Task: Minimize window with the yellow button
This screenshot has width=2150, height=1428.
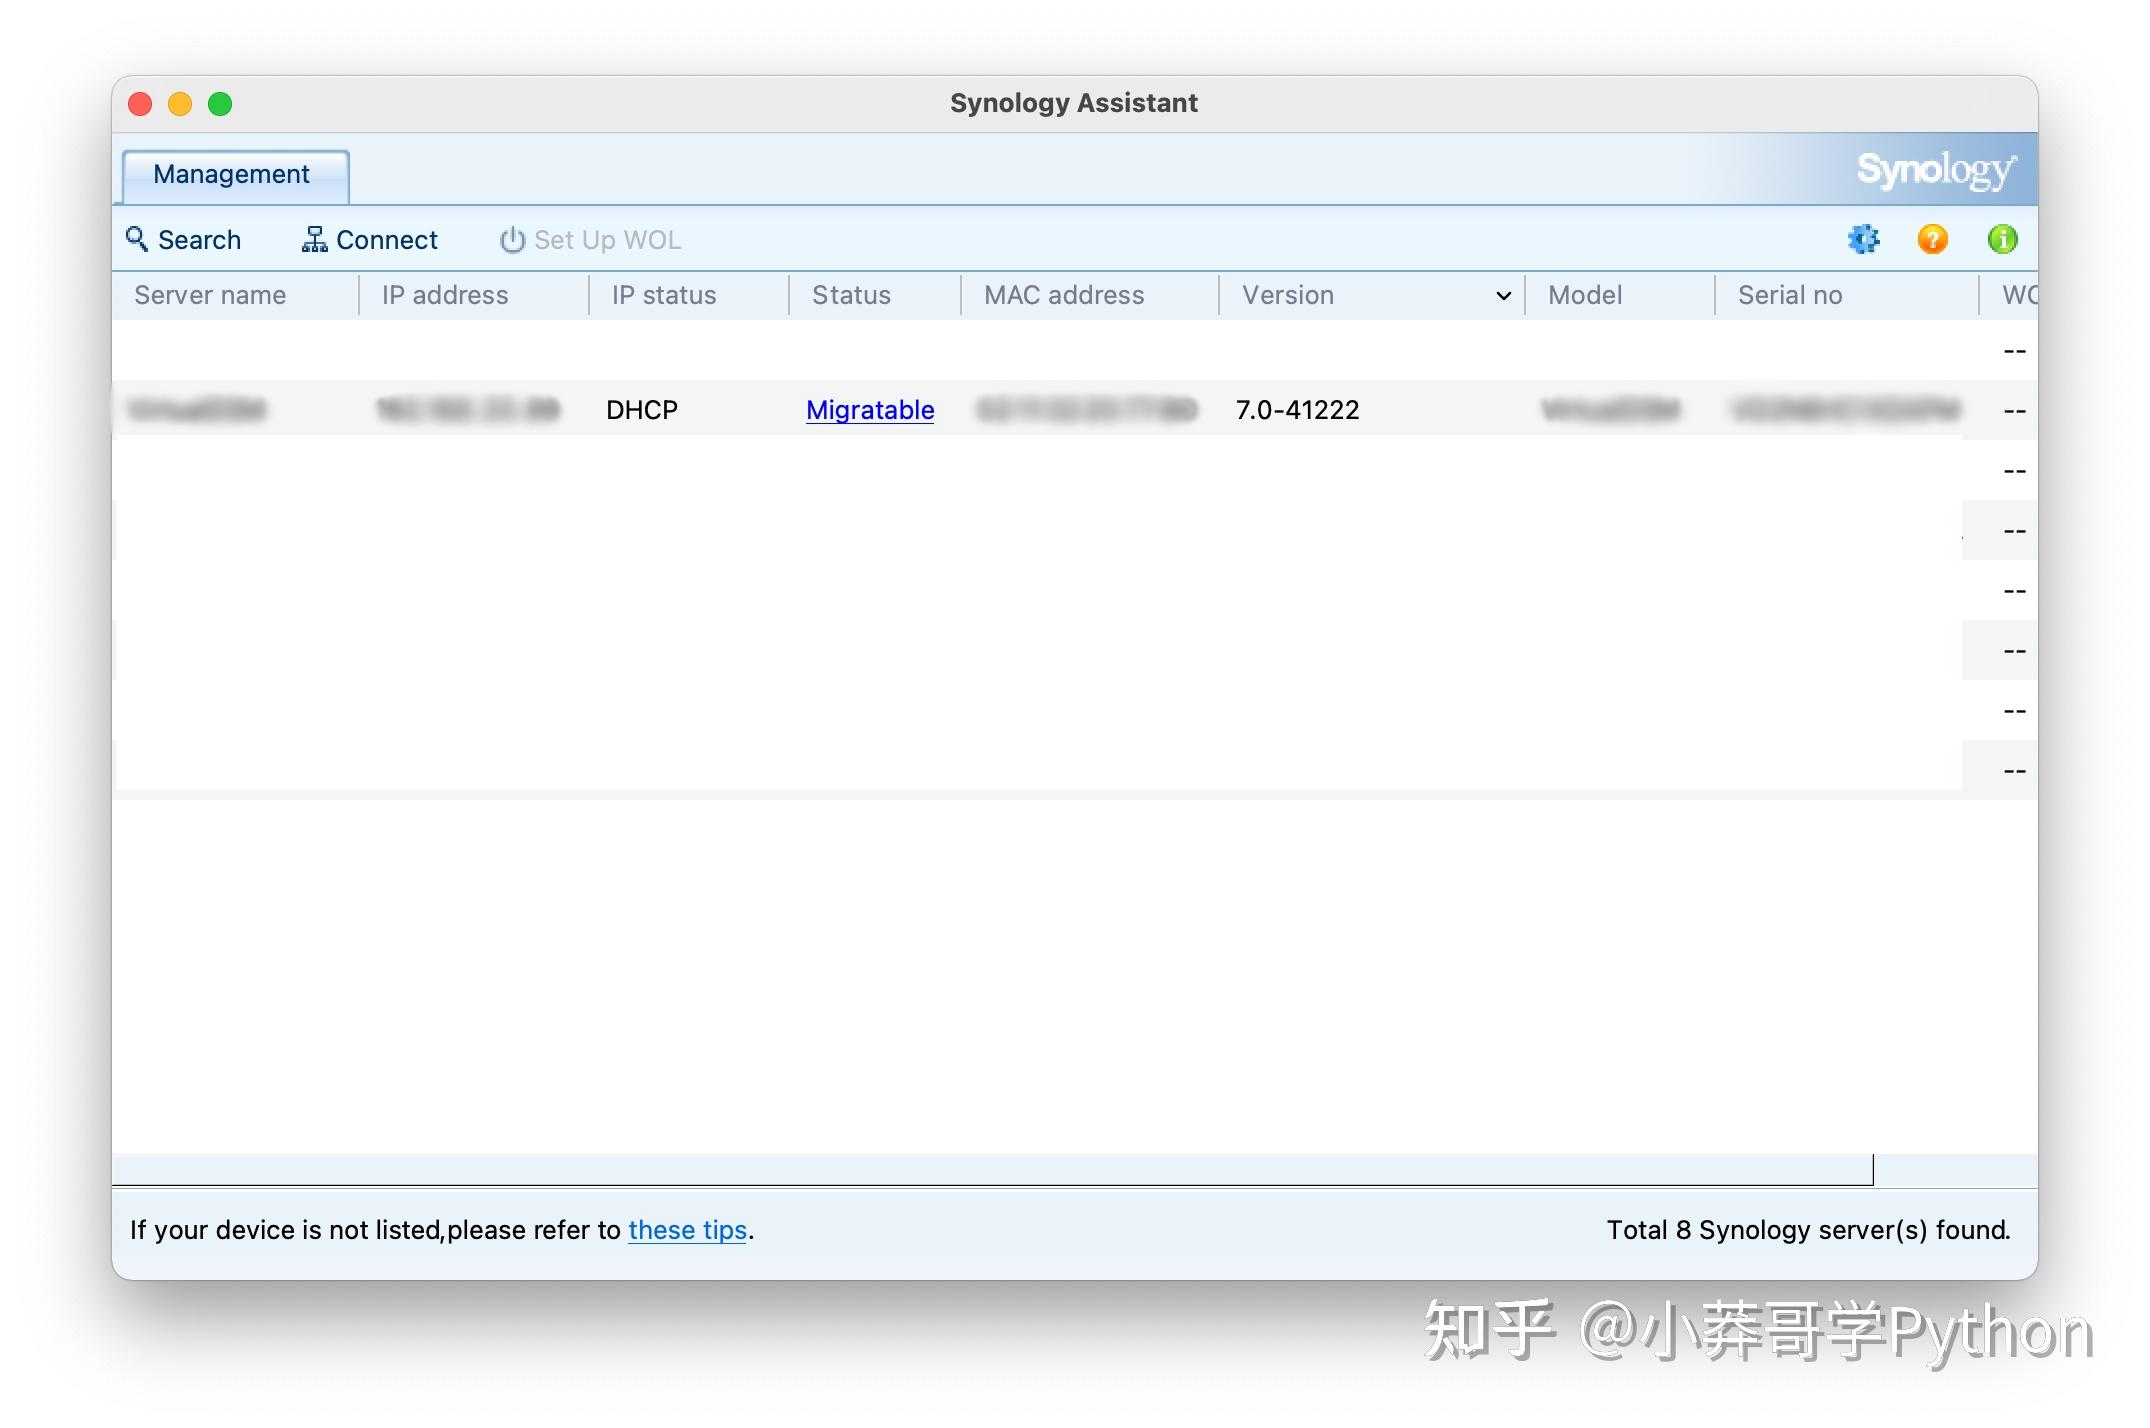Action: coord(180,104)
